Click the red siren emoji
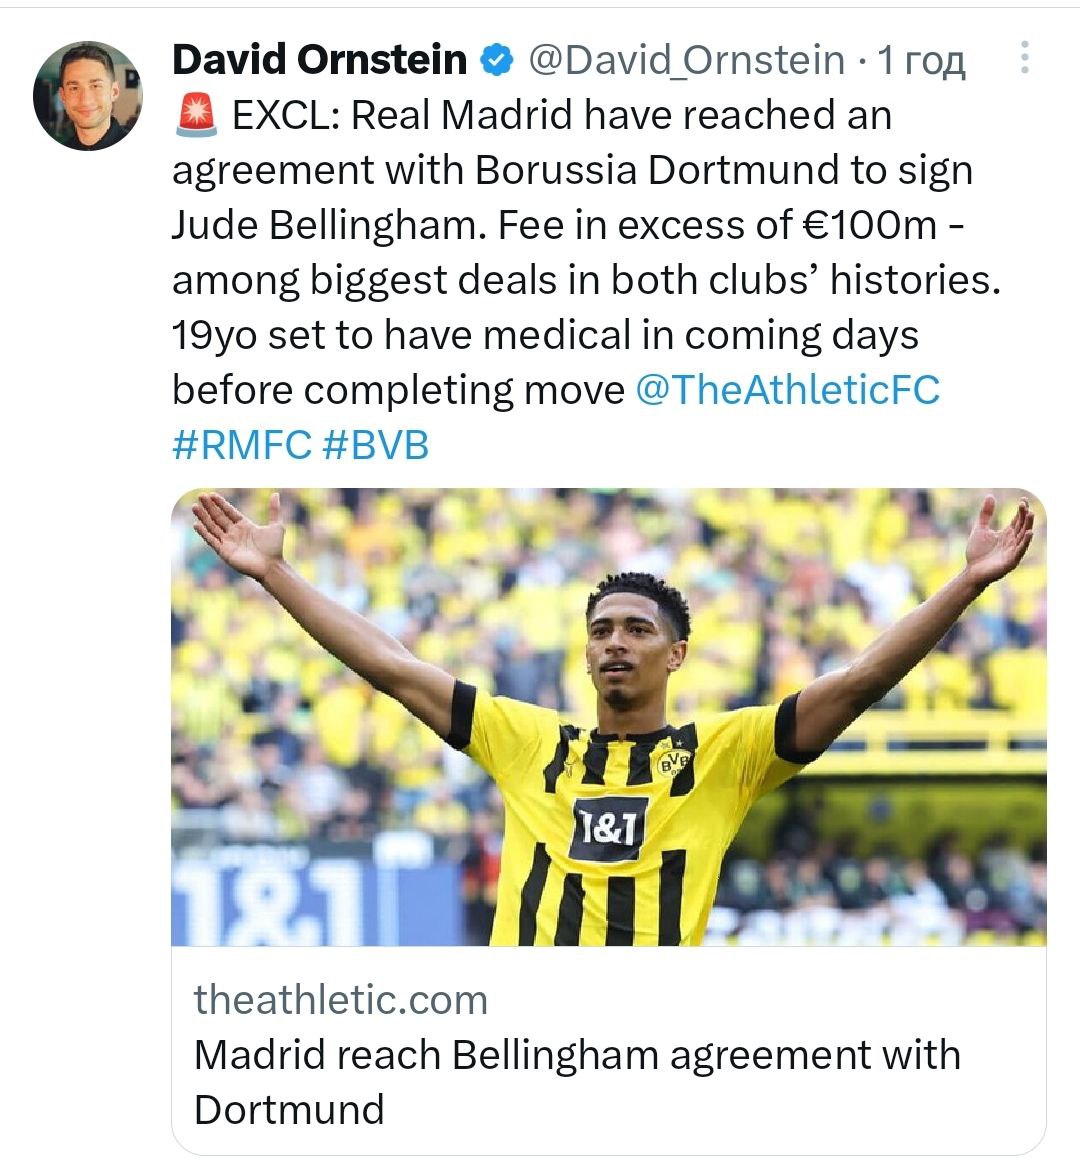Viewport: 1080px width, 1158px height. [195, 117]
